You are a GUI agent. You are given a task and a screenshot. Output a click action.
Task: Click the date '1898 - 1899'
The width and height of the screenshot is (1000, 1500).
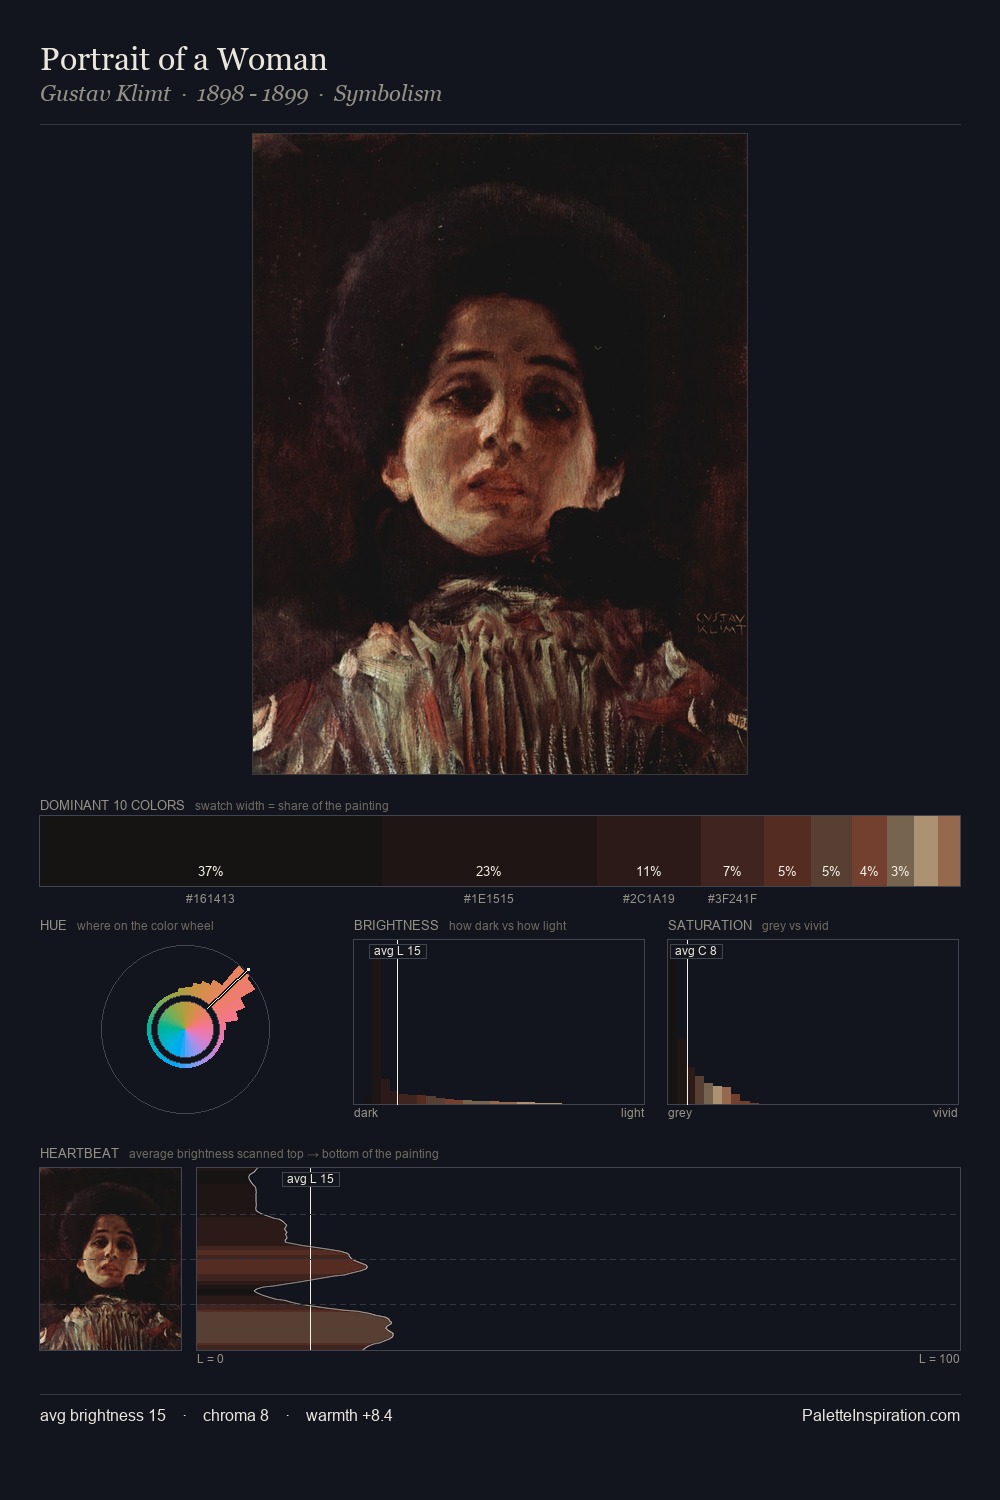pos(252,94)
